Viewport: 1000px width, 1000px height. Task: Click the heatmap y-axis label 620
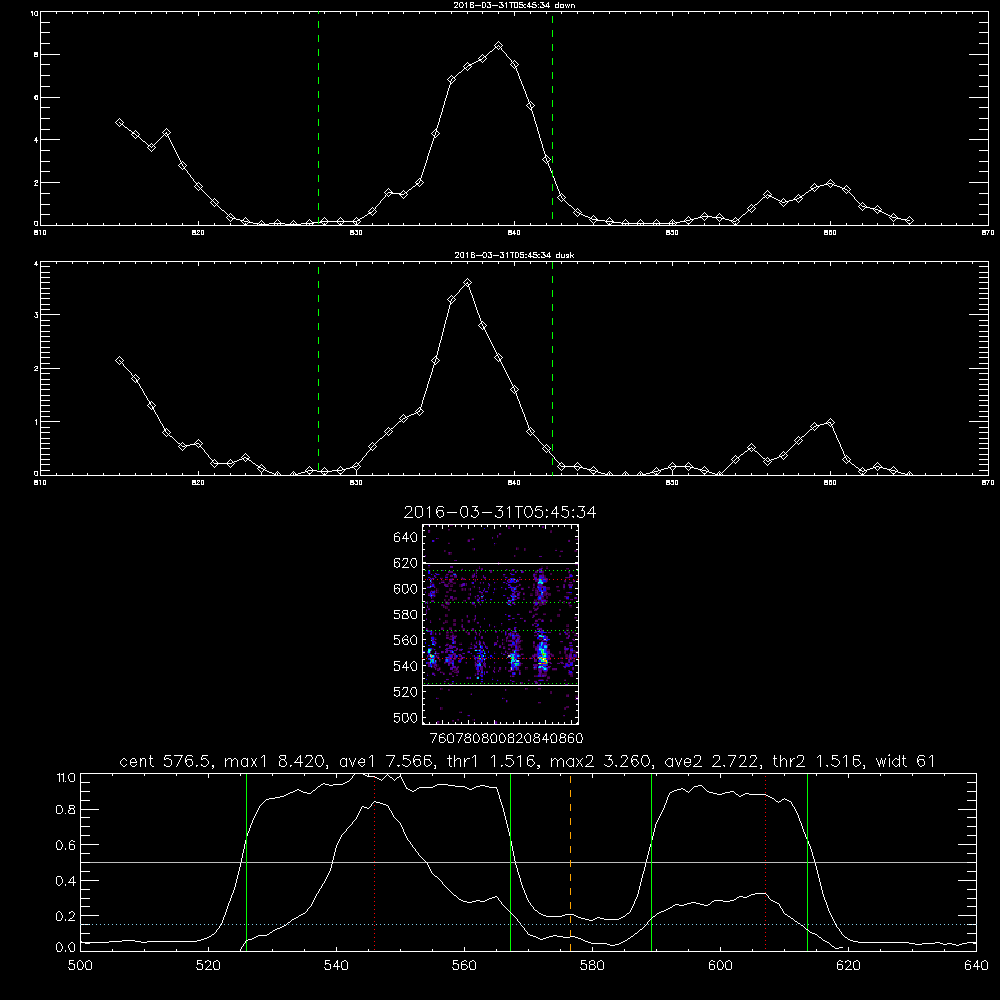click(x=406, y=563)
